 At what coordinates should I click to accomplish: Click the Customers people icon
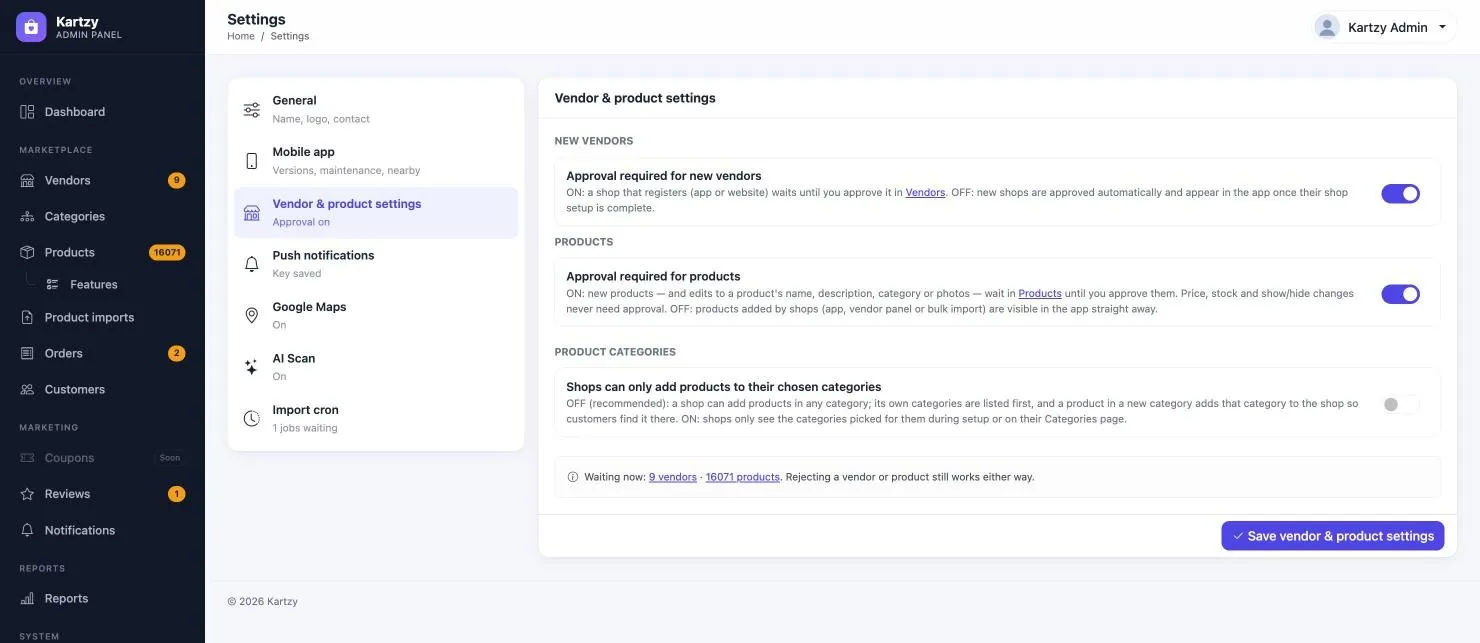[27, 390]
